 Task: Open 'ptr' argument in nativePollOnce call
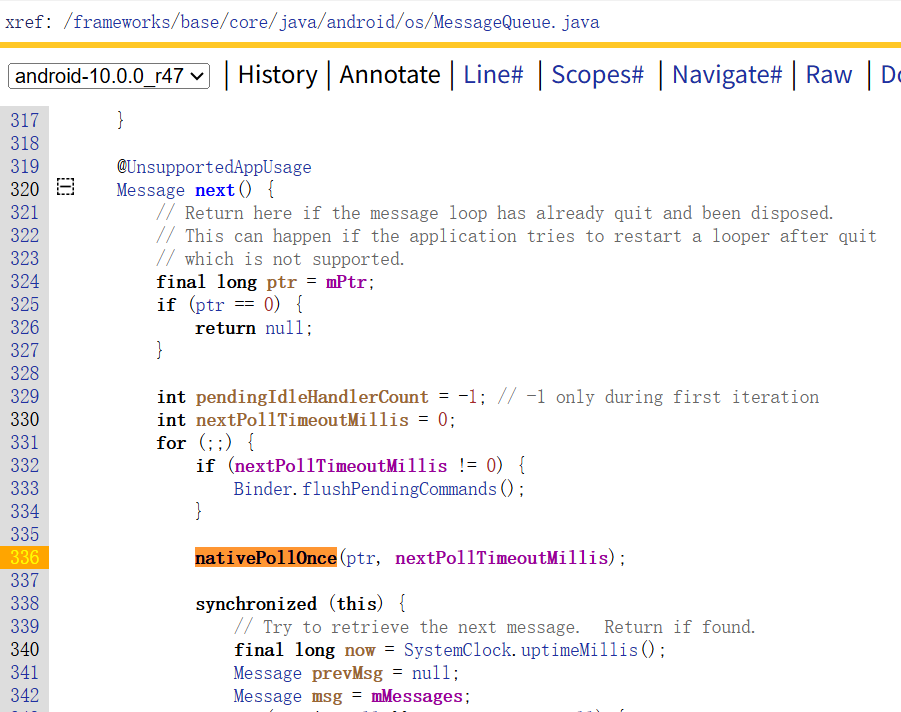pyautogui.click(x=361, y=558)
